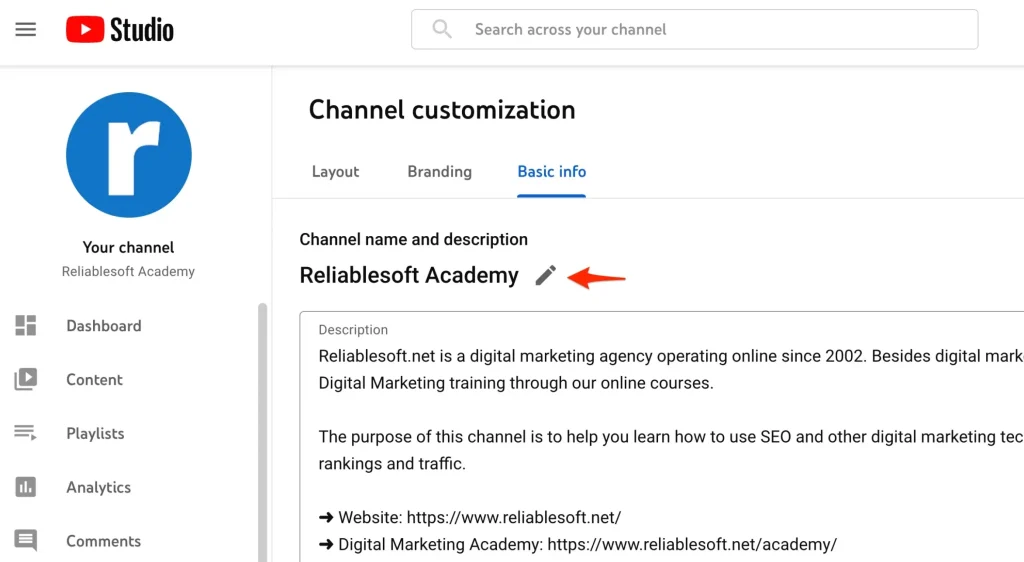This screenshot has width=1024, height=562.
Task: Click the magnifying glass search icon
Action: pyautogui.click(x=442, y=30)
